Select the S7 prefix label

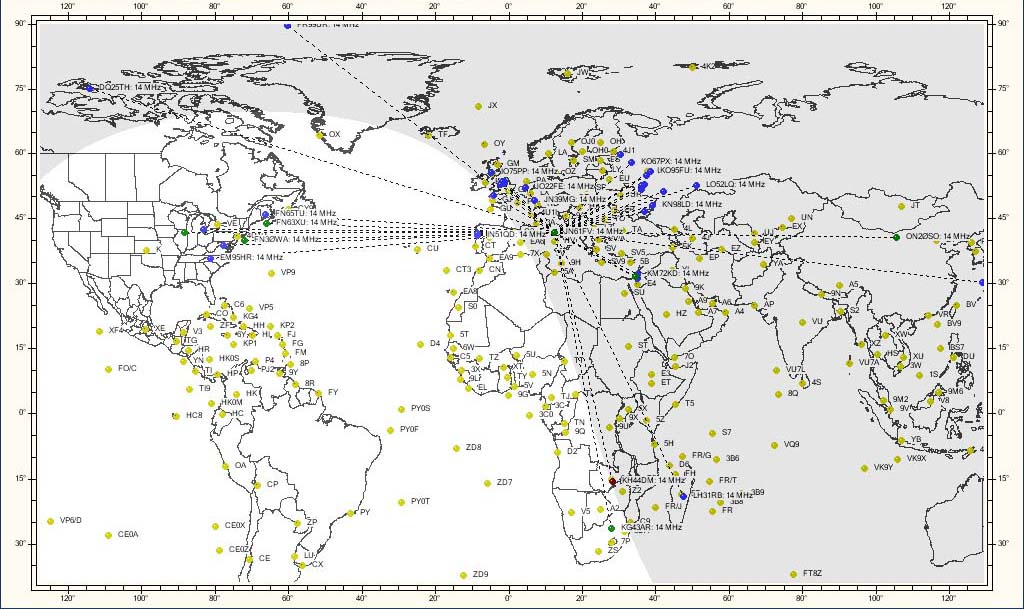point(727,432)
